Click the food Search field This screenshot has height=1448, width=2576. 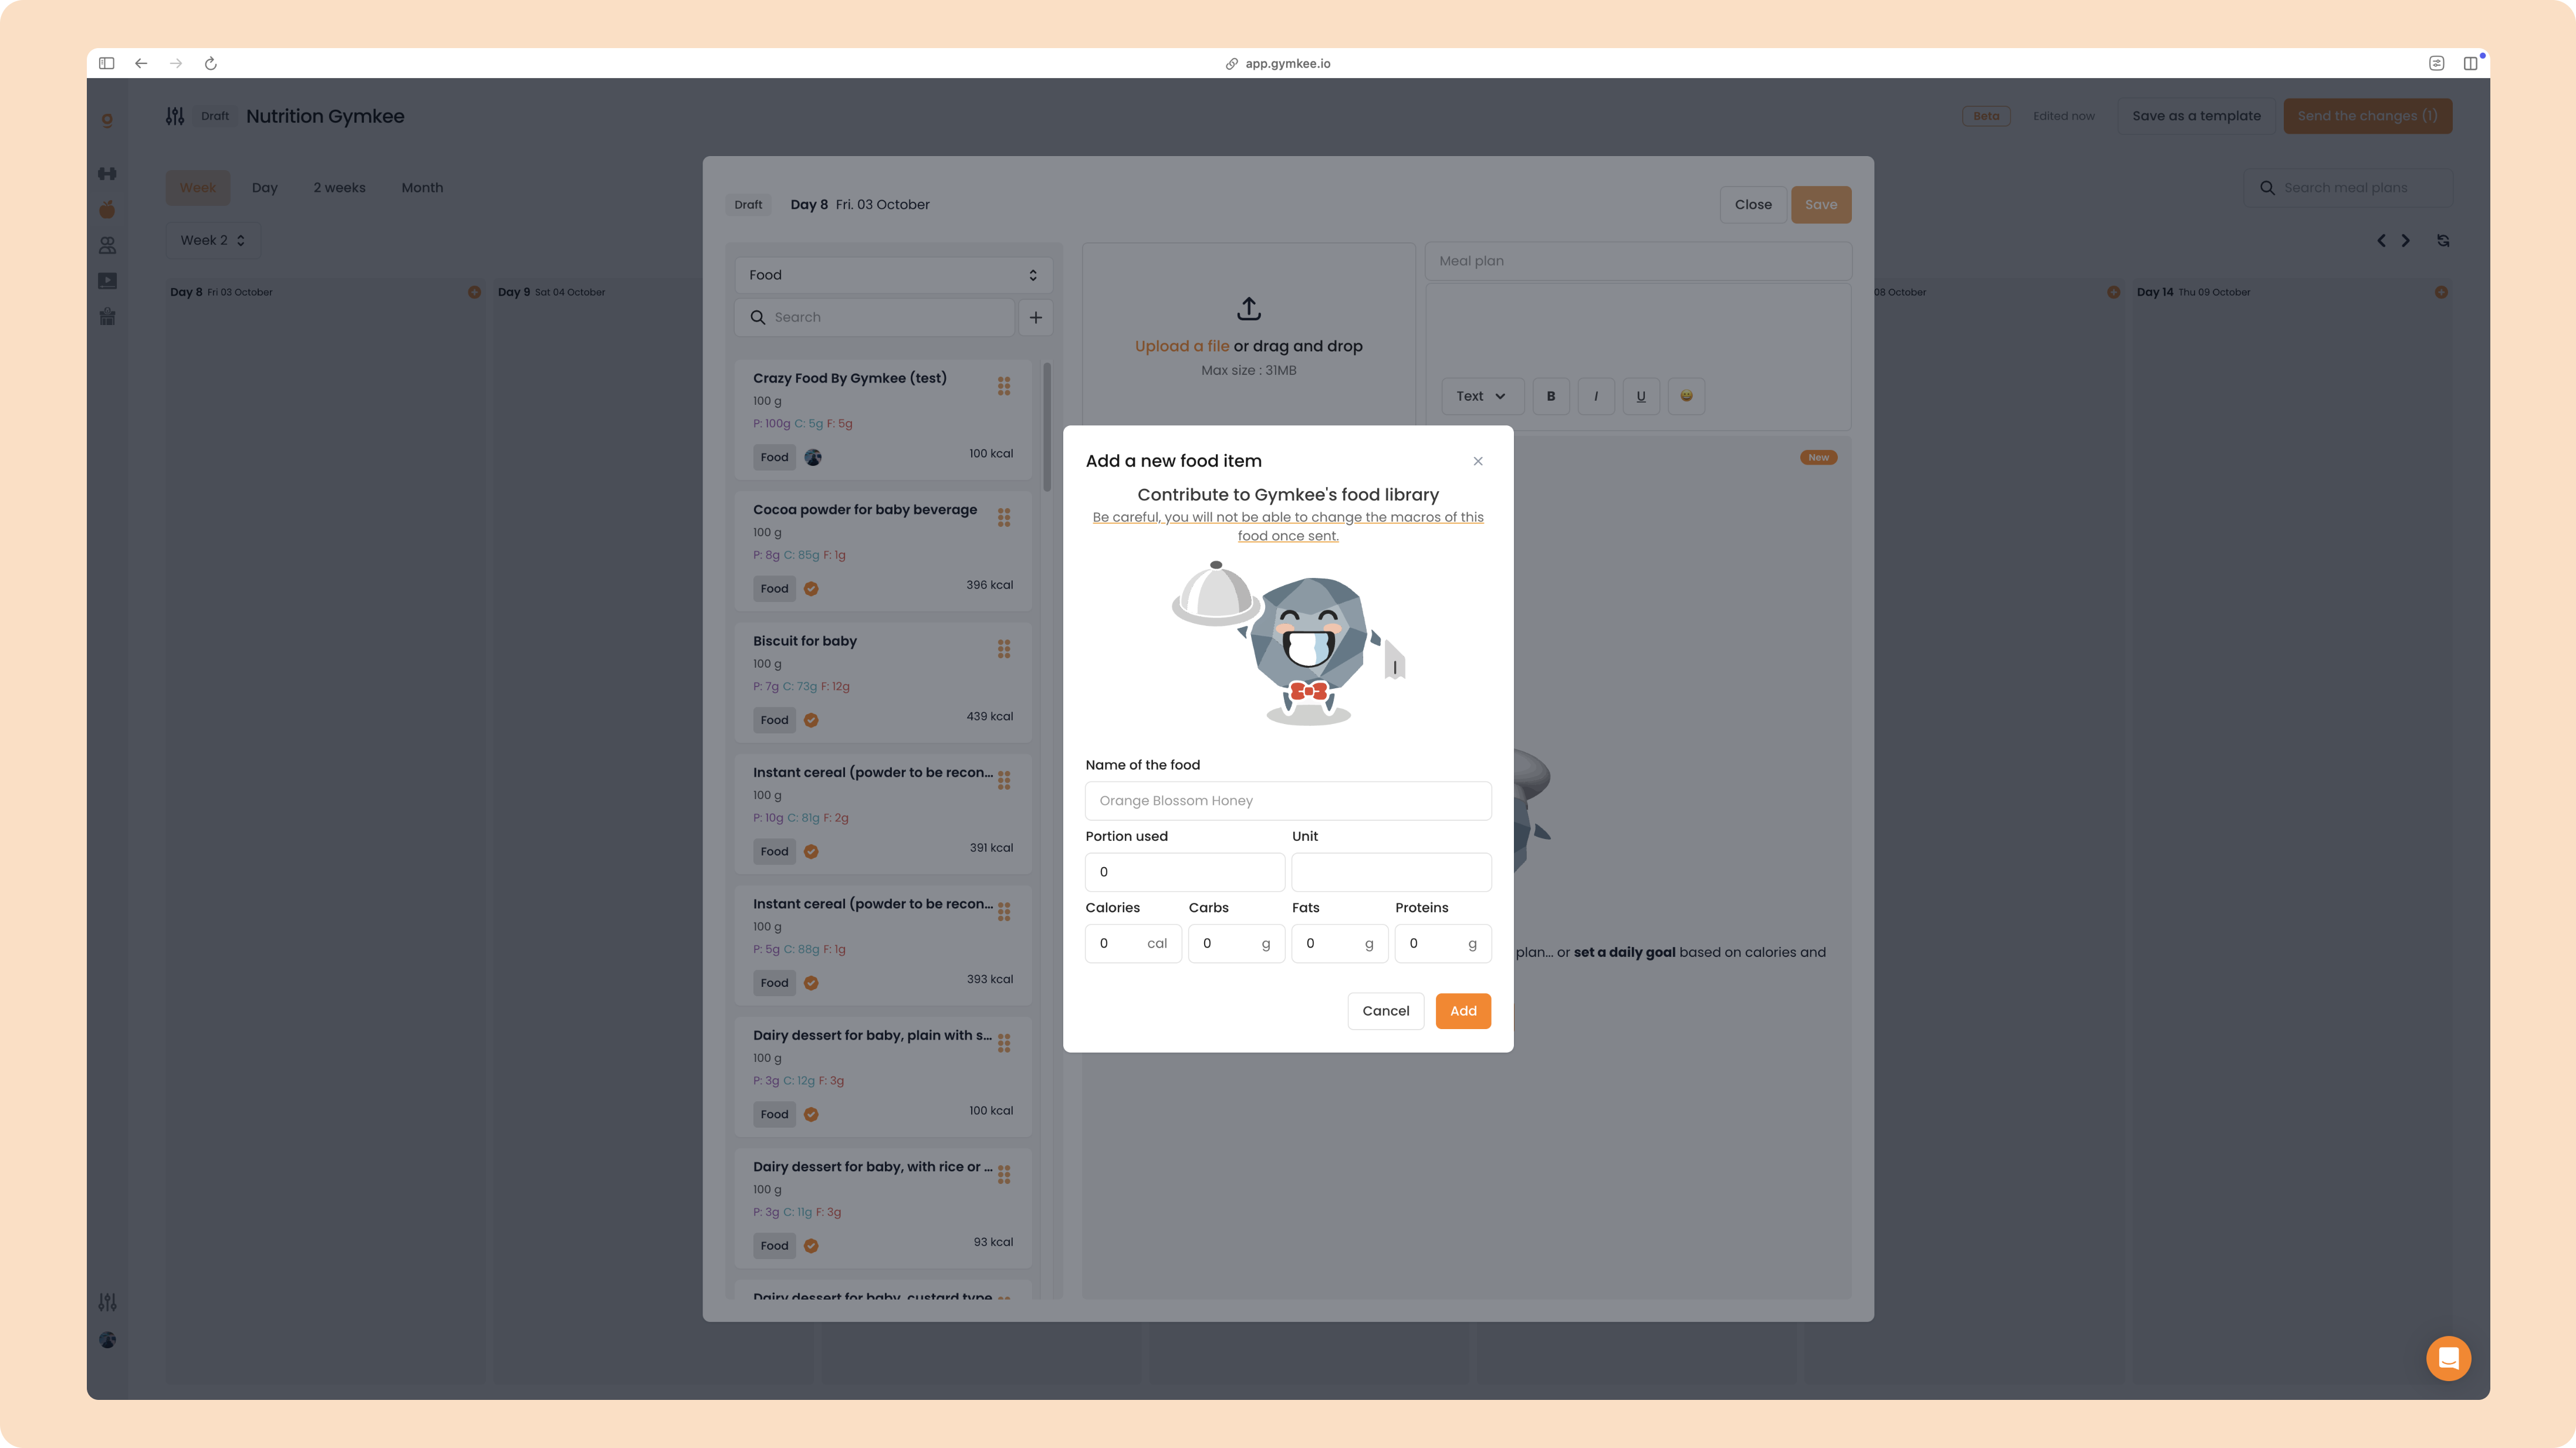875,317
